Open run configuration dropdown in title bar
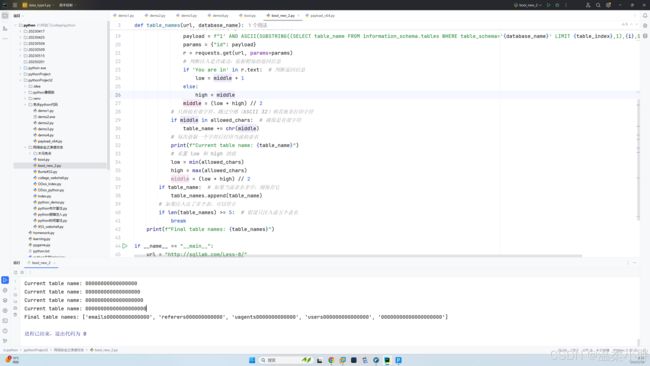This screenshot has height=366, width=650. (x=528, y=5)
